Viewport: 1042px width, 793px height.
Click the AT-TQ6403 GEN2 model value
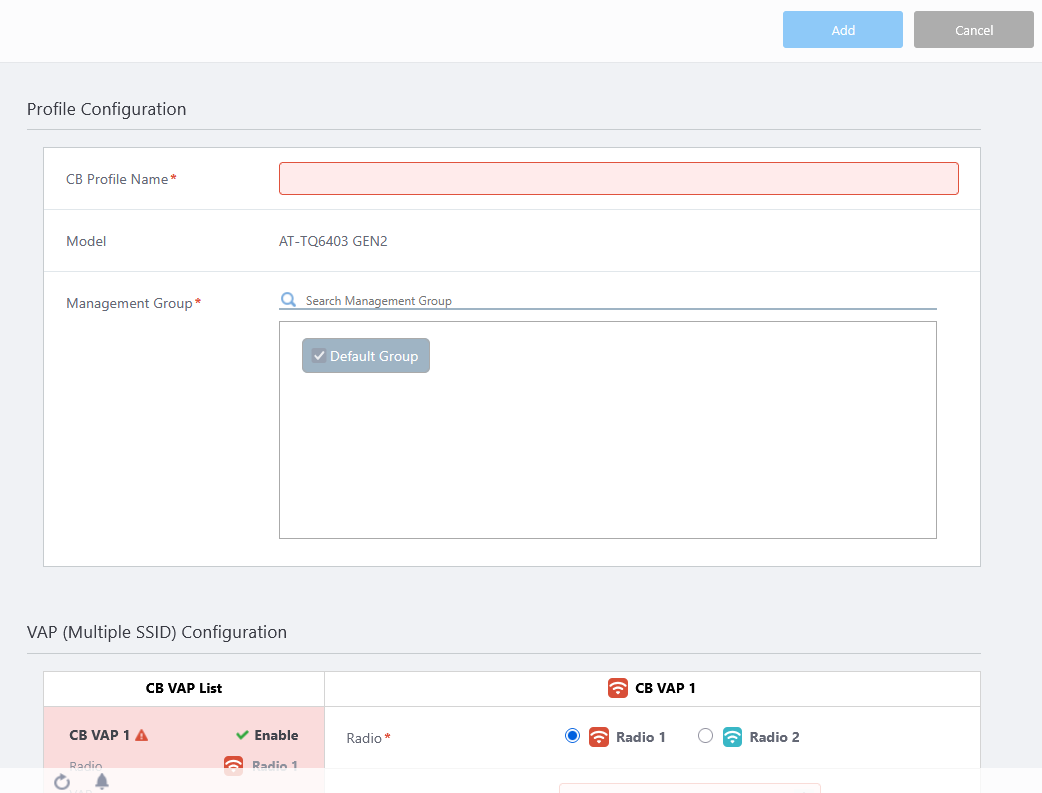[x=333, y=241]
